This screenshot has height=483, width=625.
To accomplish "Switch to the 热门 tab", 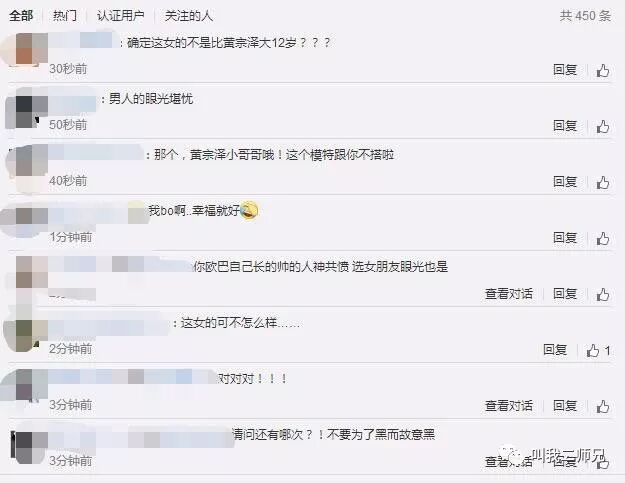I will pos(65,16).
